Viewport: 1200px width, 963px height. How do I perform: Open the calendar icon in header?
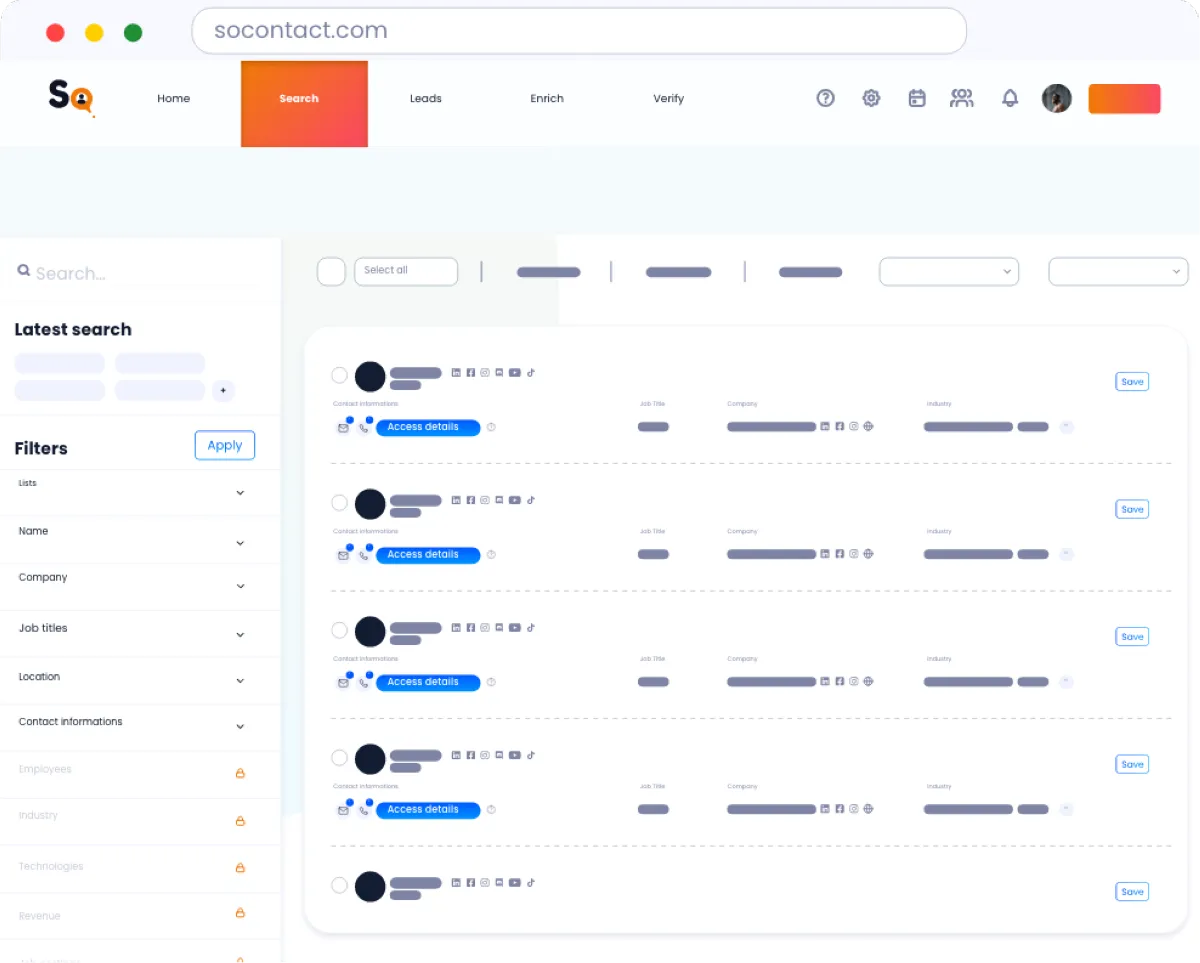click(916, 98)
